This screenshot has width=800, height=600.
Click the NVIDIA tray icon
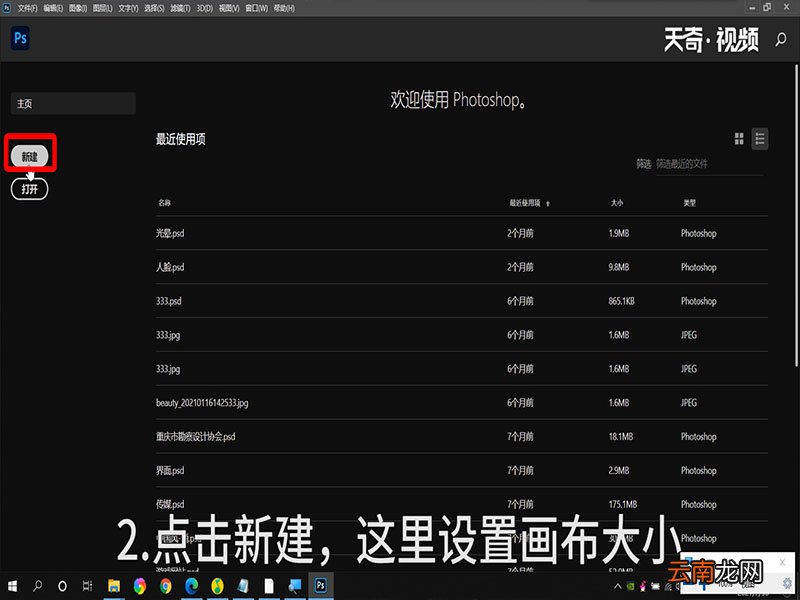click(631, 586)
